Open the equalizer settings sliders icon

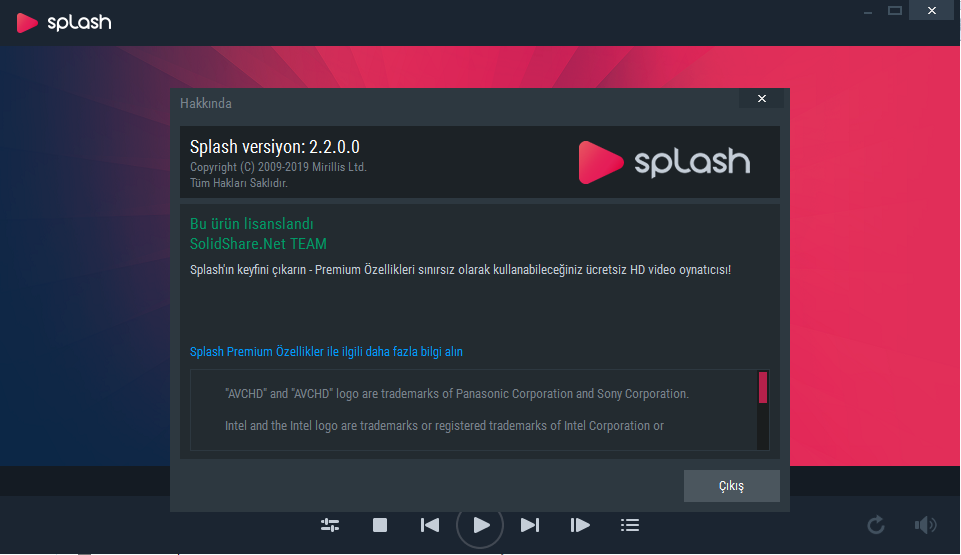coord(330,525)
